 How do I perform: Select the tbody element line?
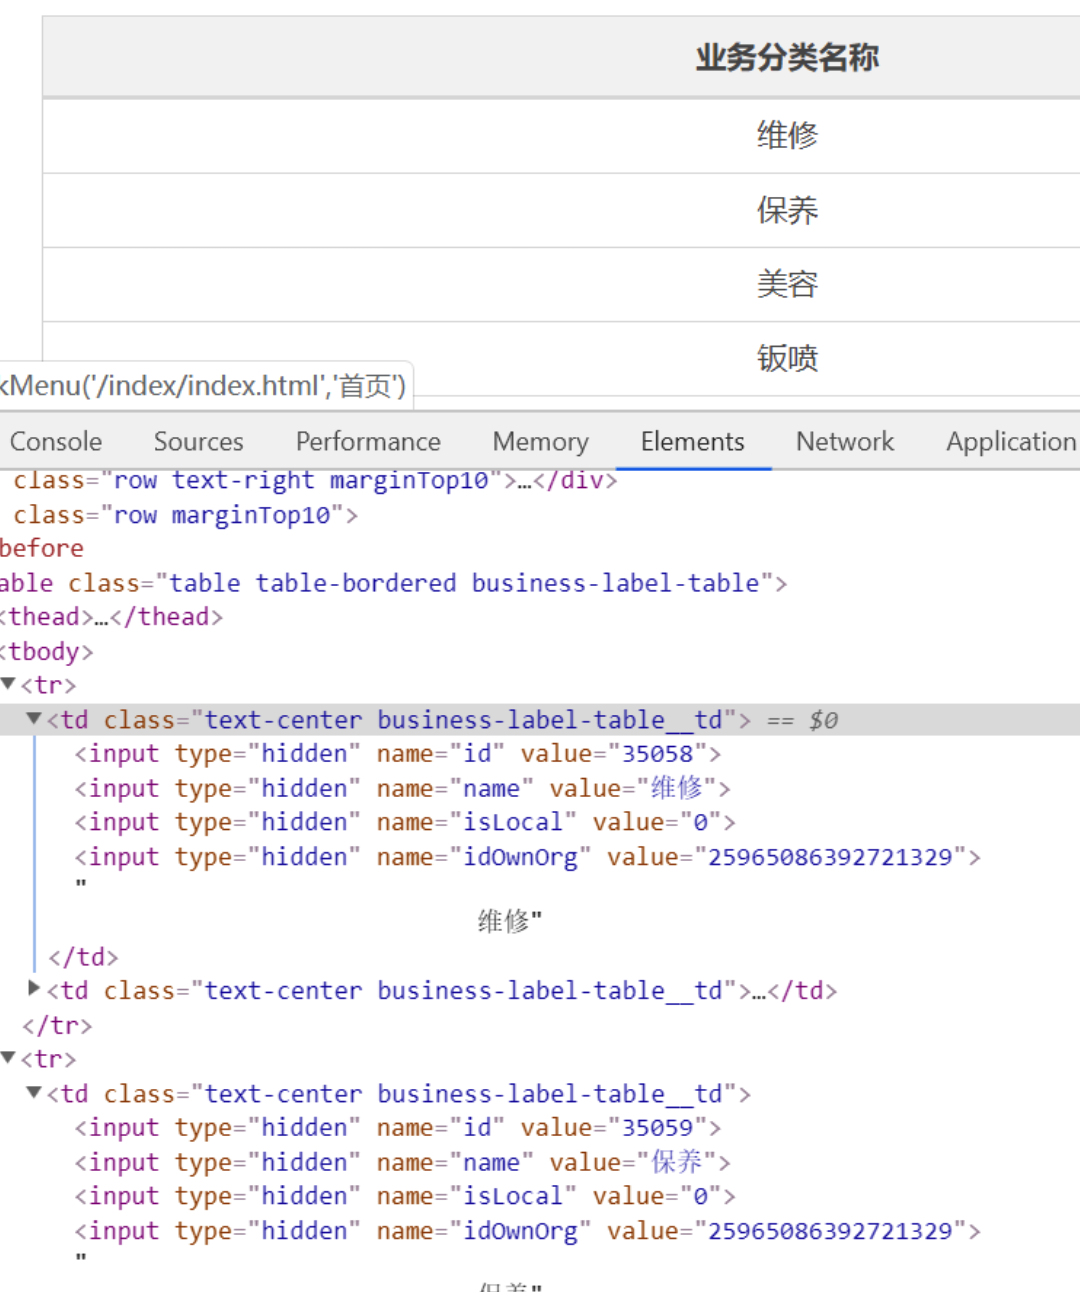(x=47, y=651)
